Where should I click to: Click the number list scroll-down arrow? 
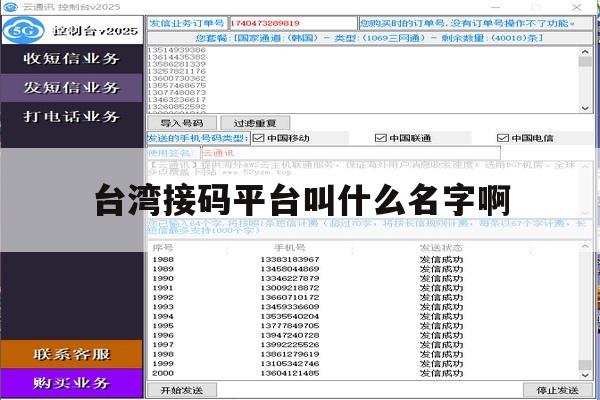click(x=585, y=108)
